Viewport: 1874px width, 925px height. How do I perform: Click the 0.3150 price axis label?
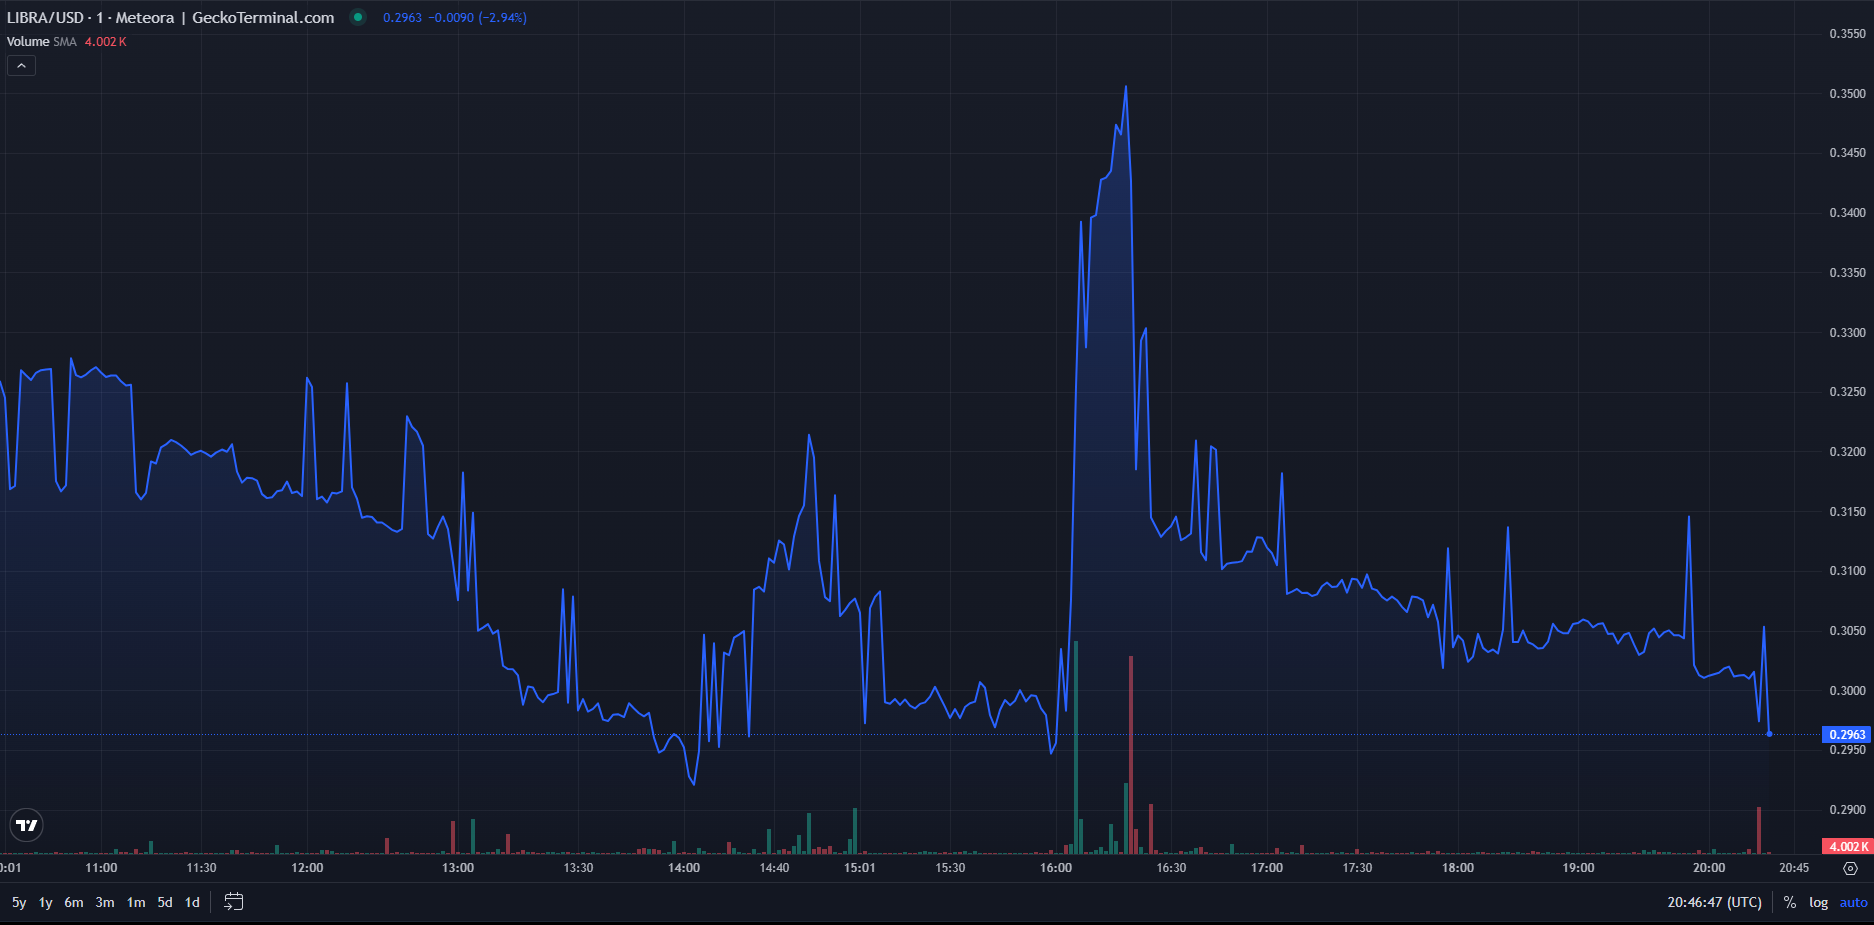(1847, 512)
